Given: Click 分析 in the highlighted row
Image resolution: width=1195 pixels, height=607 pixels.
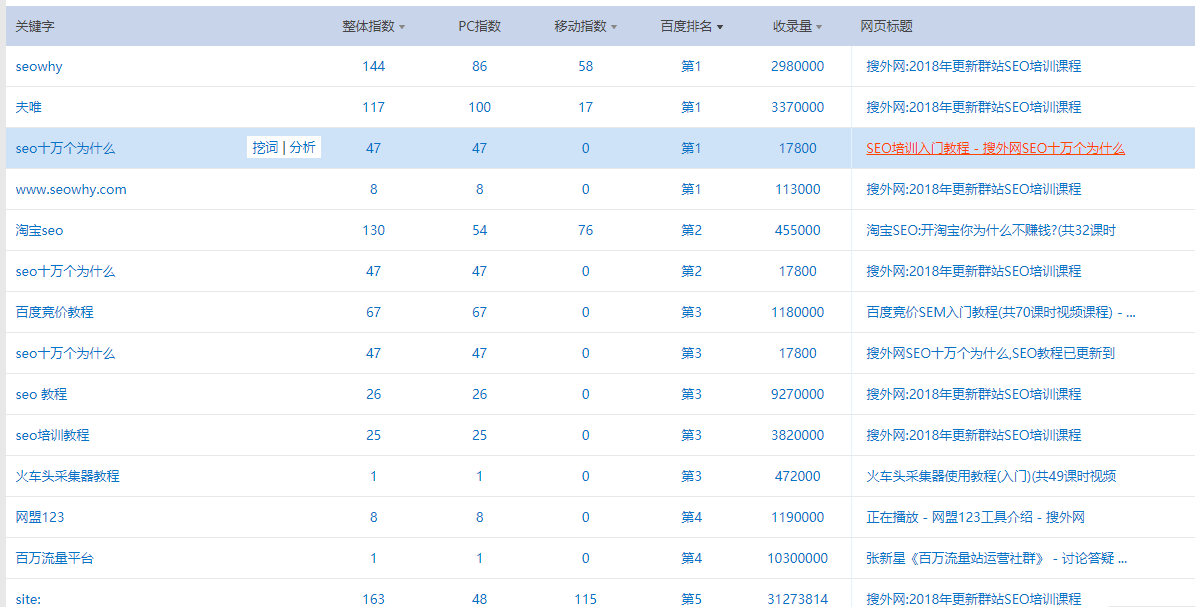Looking at the screenshot, I should [303, 148].
